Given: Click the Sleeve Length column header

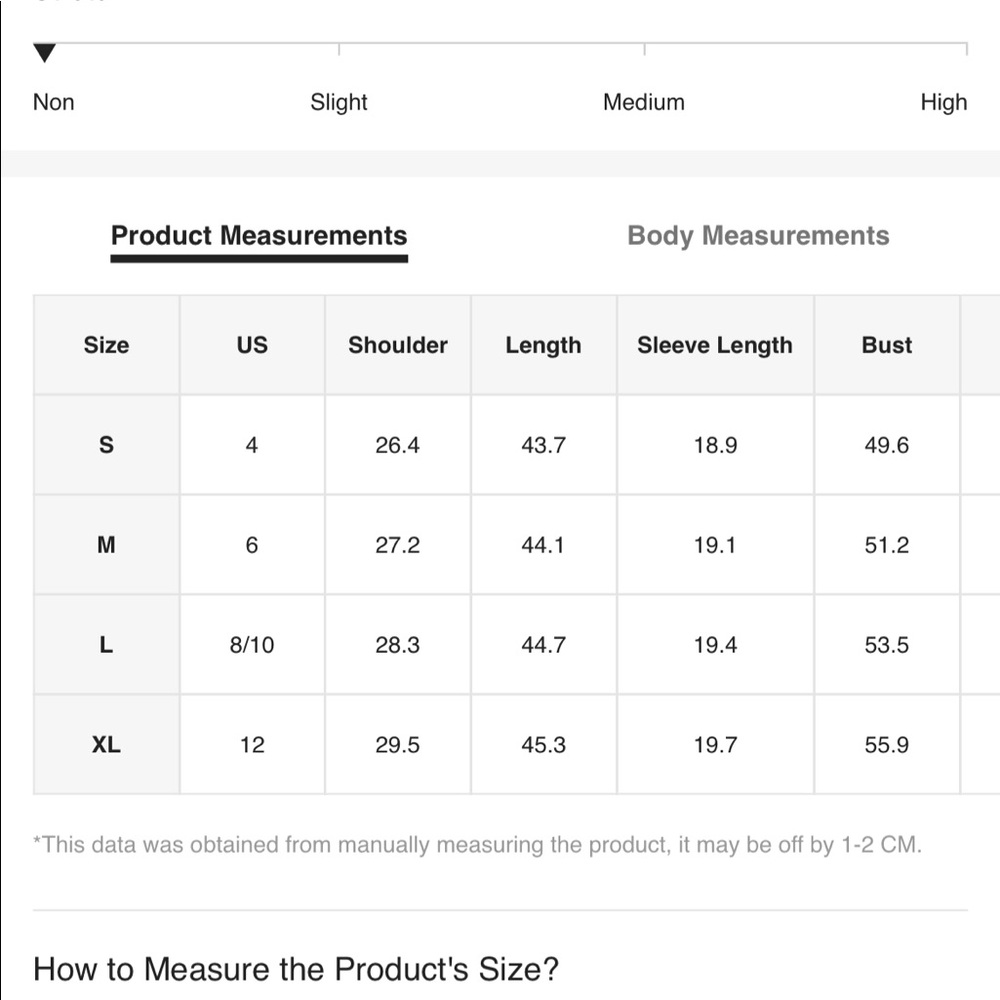Looking at the screenshot, I should click(715, 345).
